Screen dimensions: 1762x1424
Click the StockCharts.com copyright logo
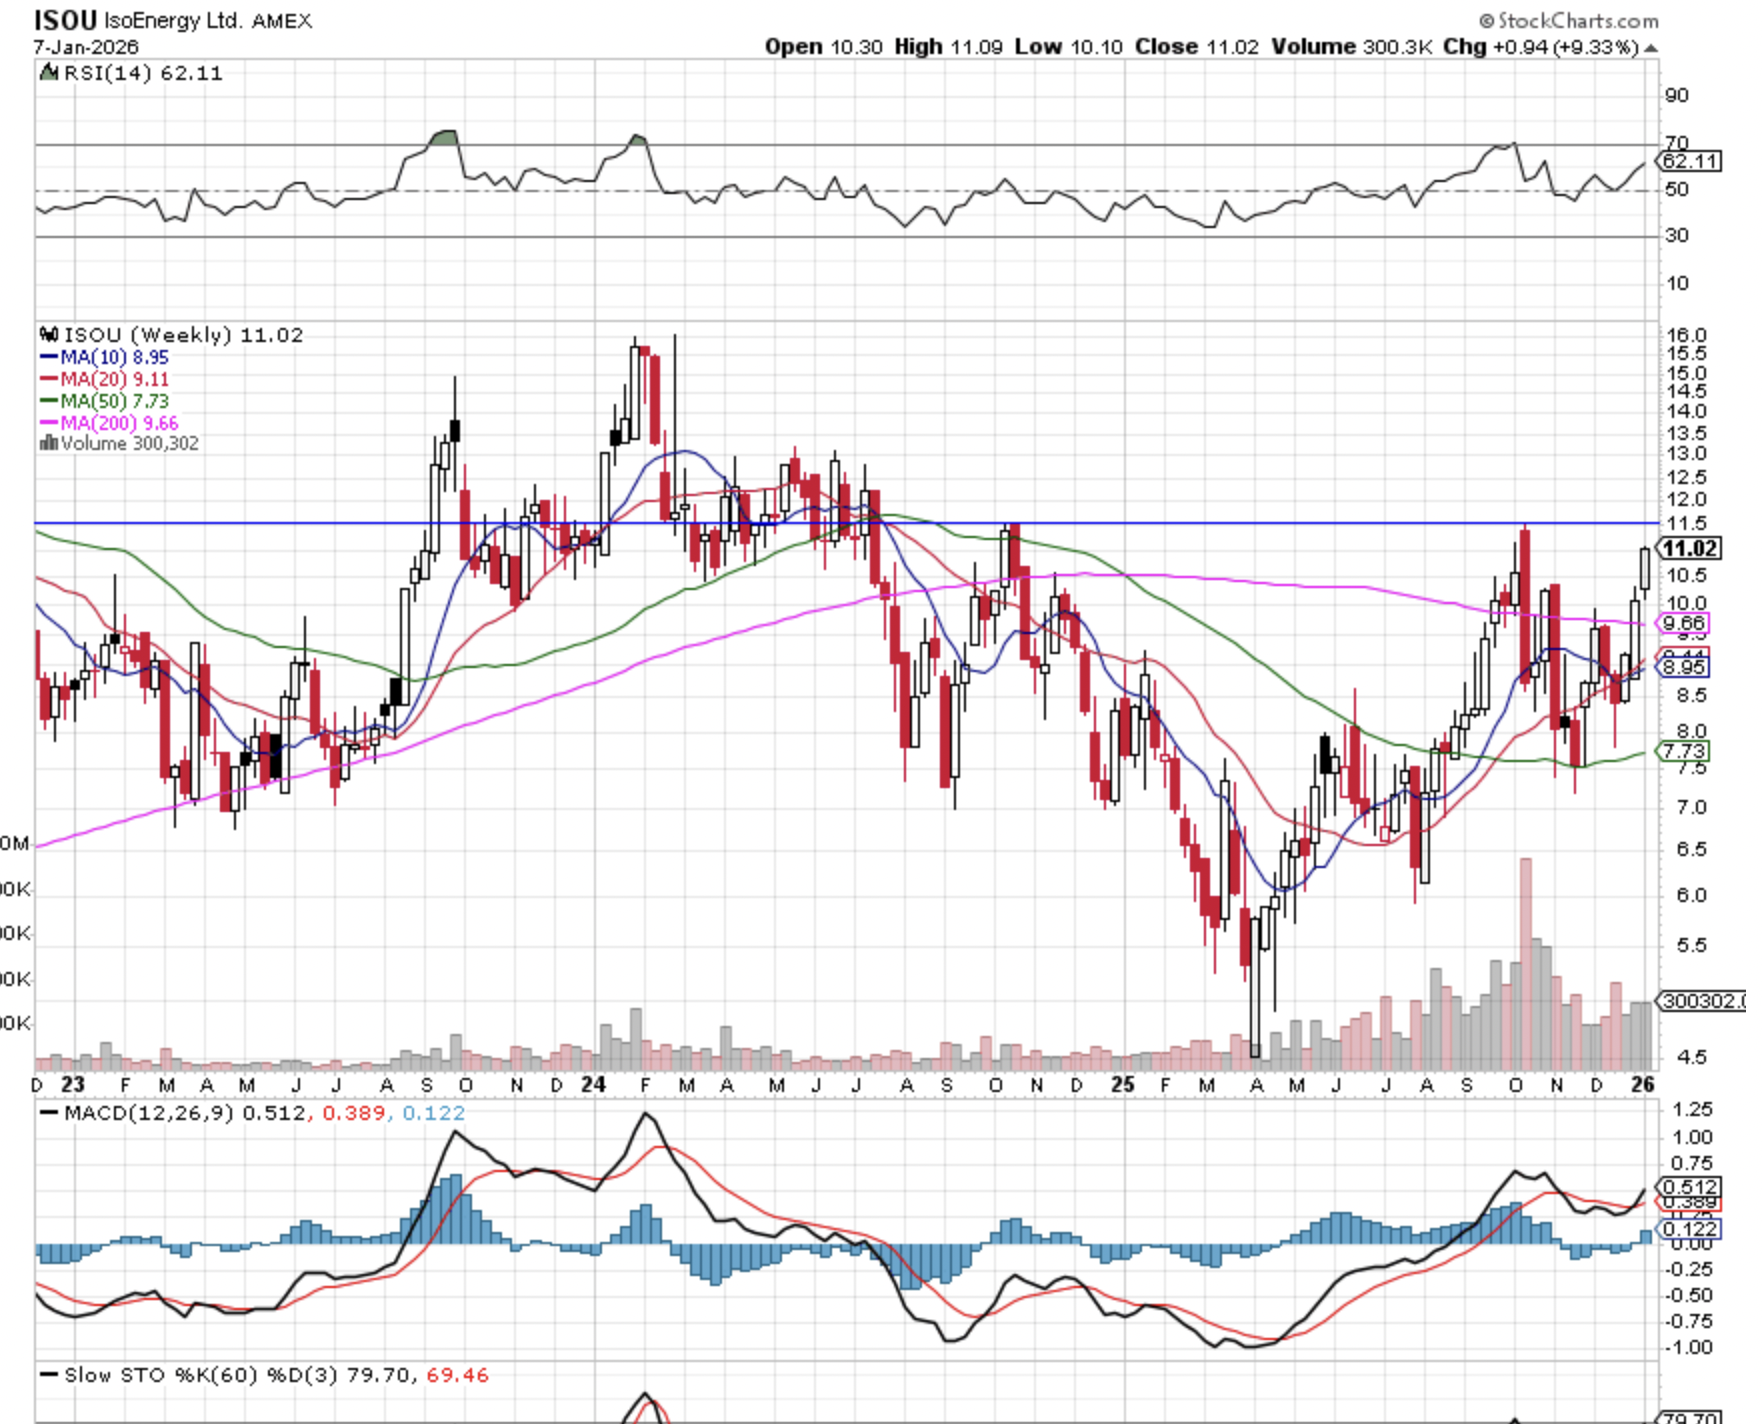(1568, 20)
